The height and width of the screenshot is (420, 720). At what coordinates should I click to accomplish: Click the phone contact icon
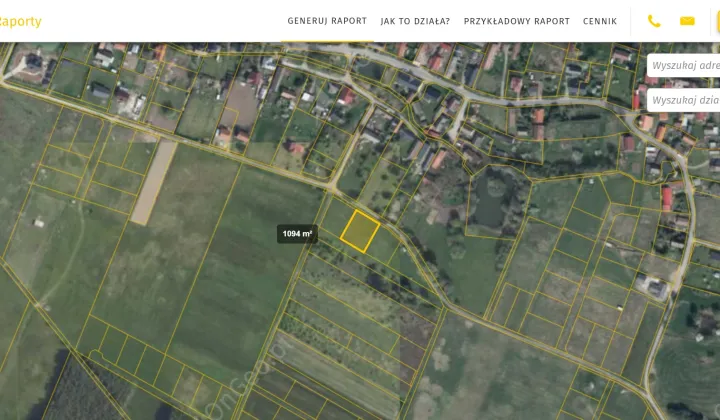(x=654, y=21)
